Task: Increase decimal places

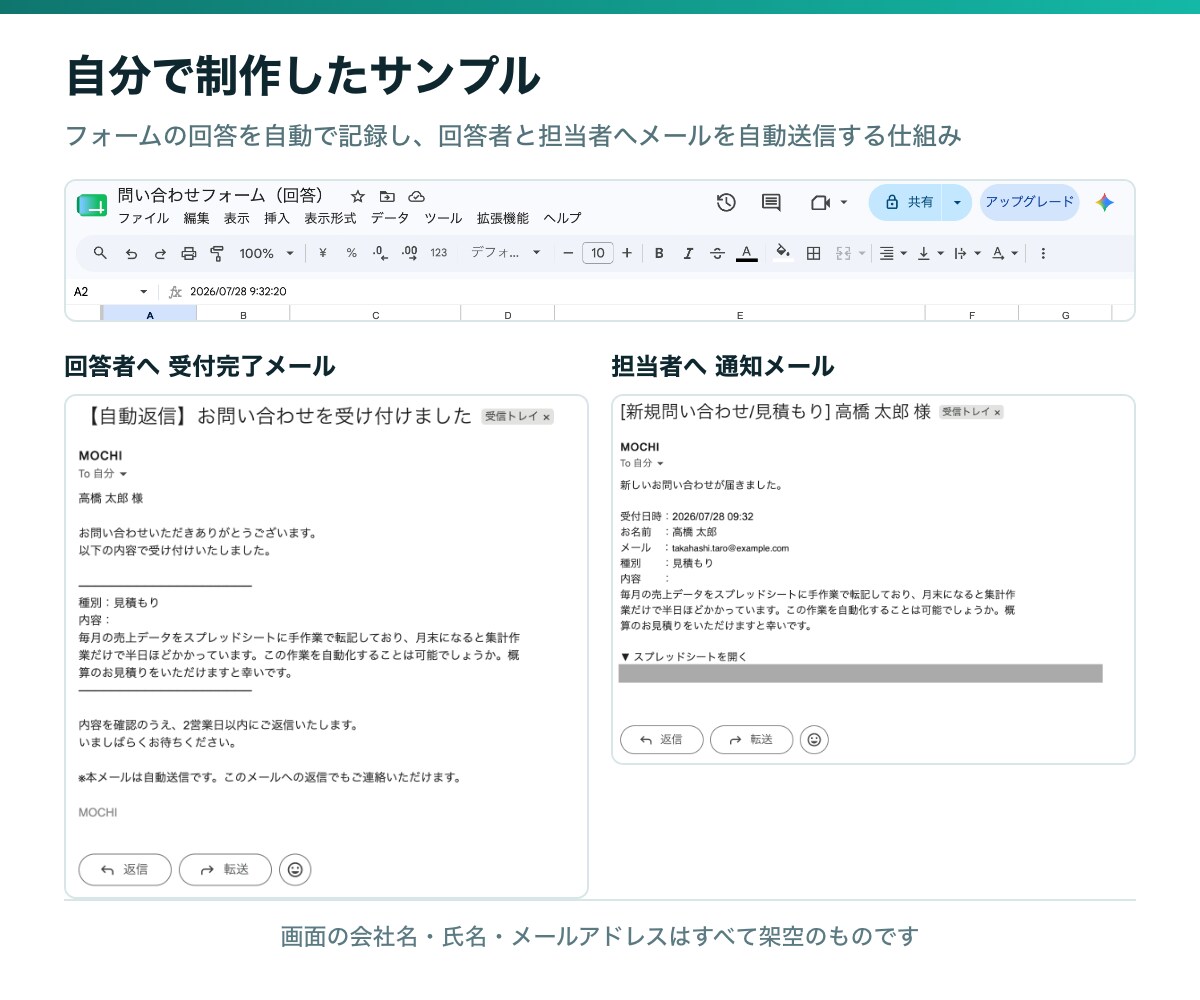Action: [x=409, y=253]
